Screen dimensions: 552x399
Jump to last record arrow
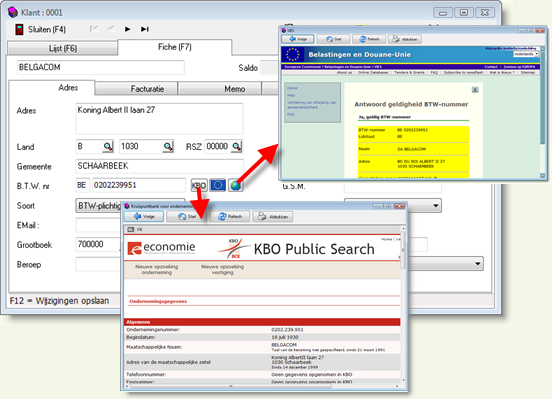145,29
